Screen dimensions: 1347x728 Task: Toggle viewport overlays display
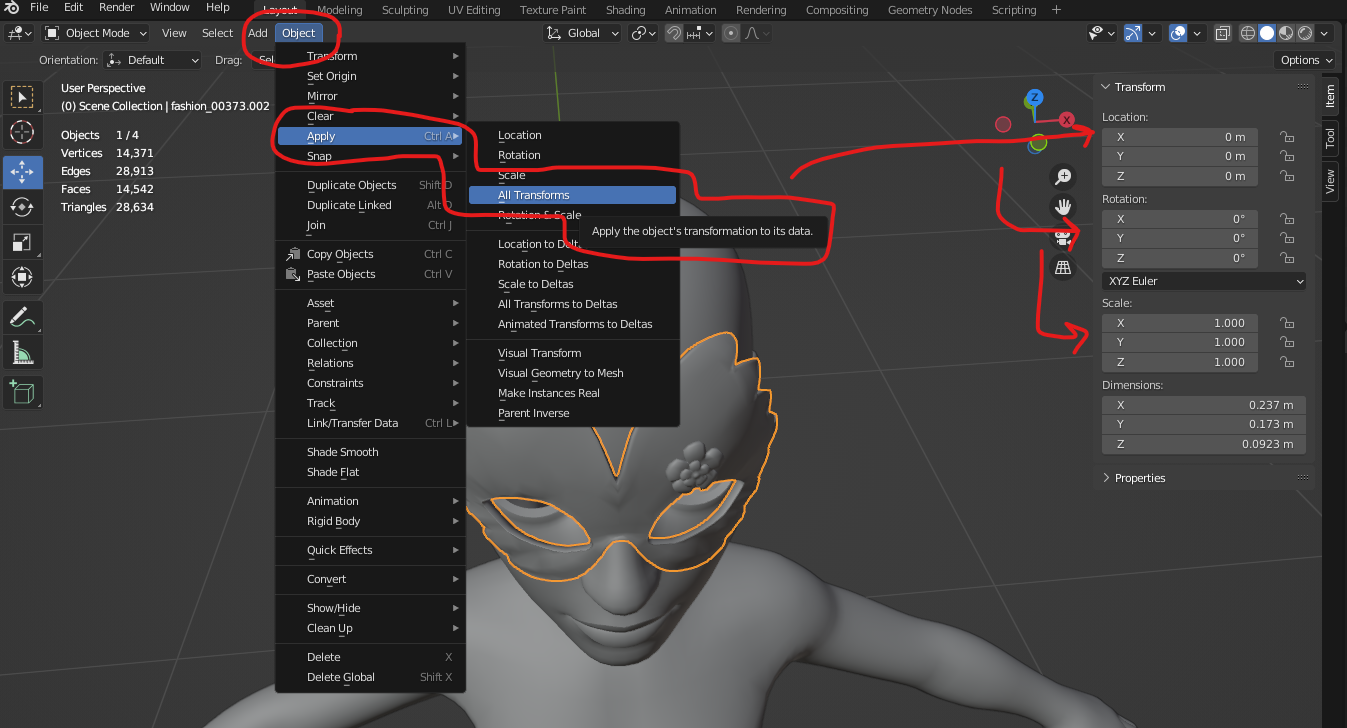(1178, 33)
